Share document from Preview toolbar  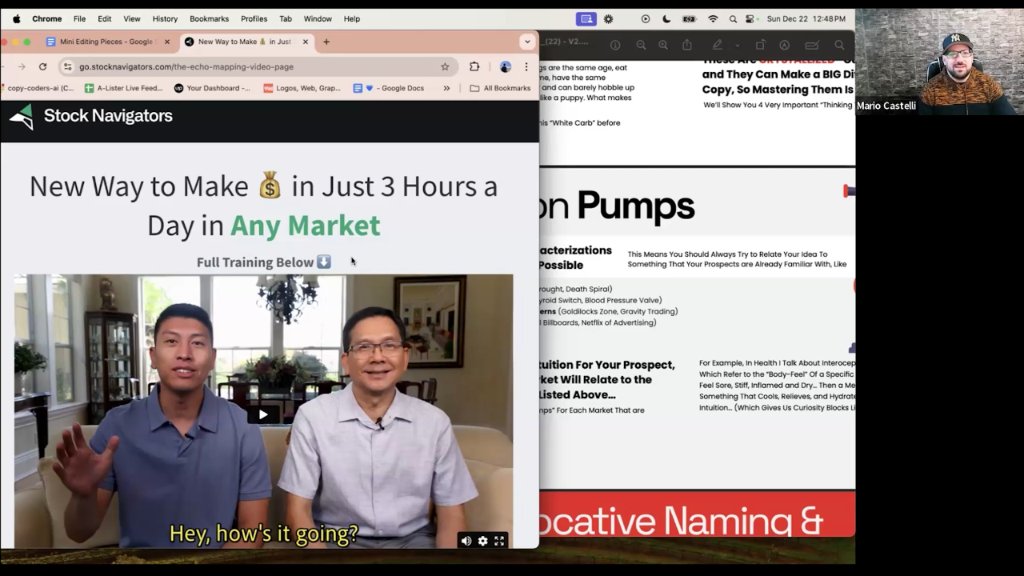point(687,45)
